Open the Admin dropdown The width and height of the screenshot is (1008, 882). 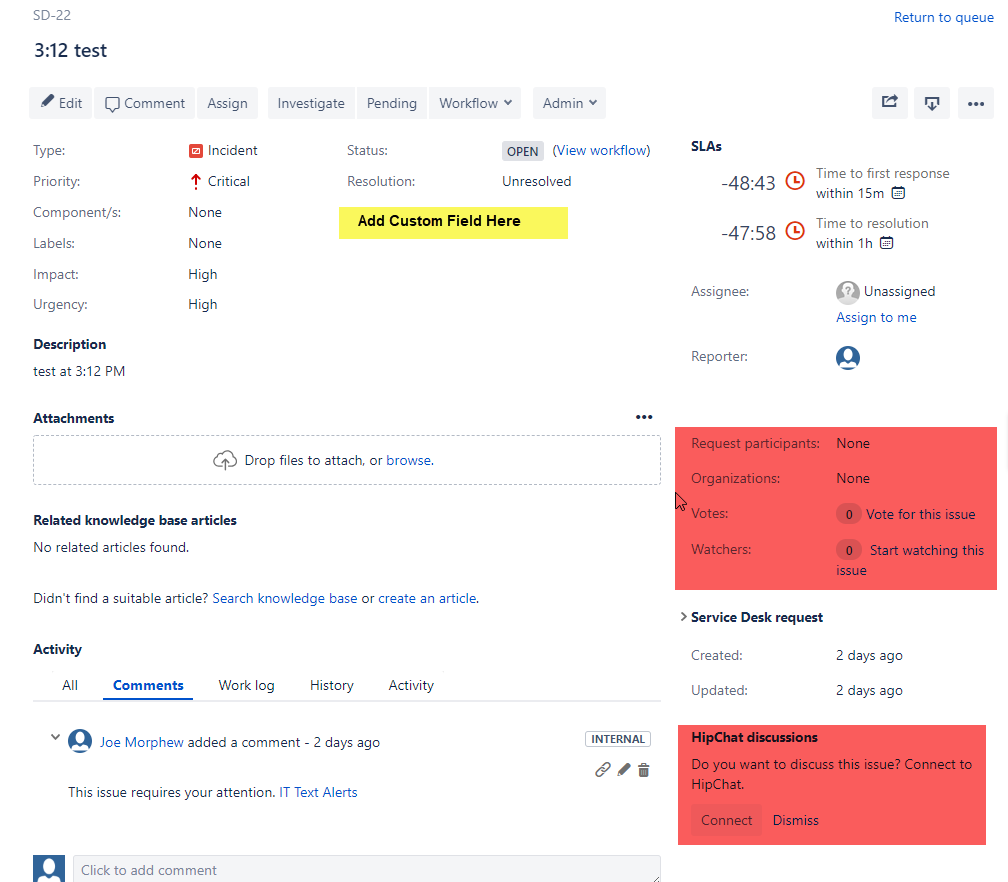(568, 103)
